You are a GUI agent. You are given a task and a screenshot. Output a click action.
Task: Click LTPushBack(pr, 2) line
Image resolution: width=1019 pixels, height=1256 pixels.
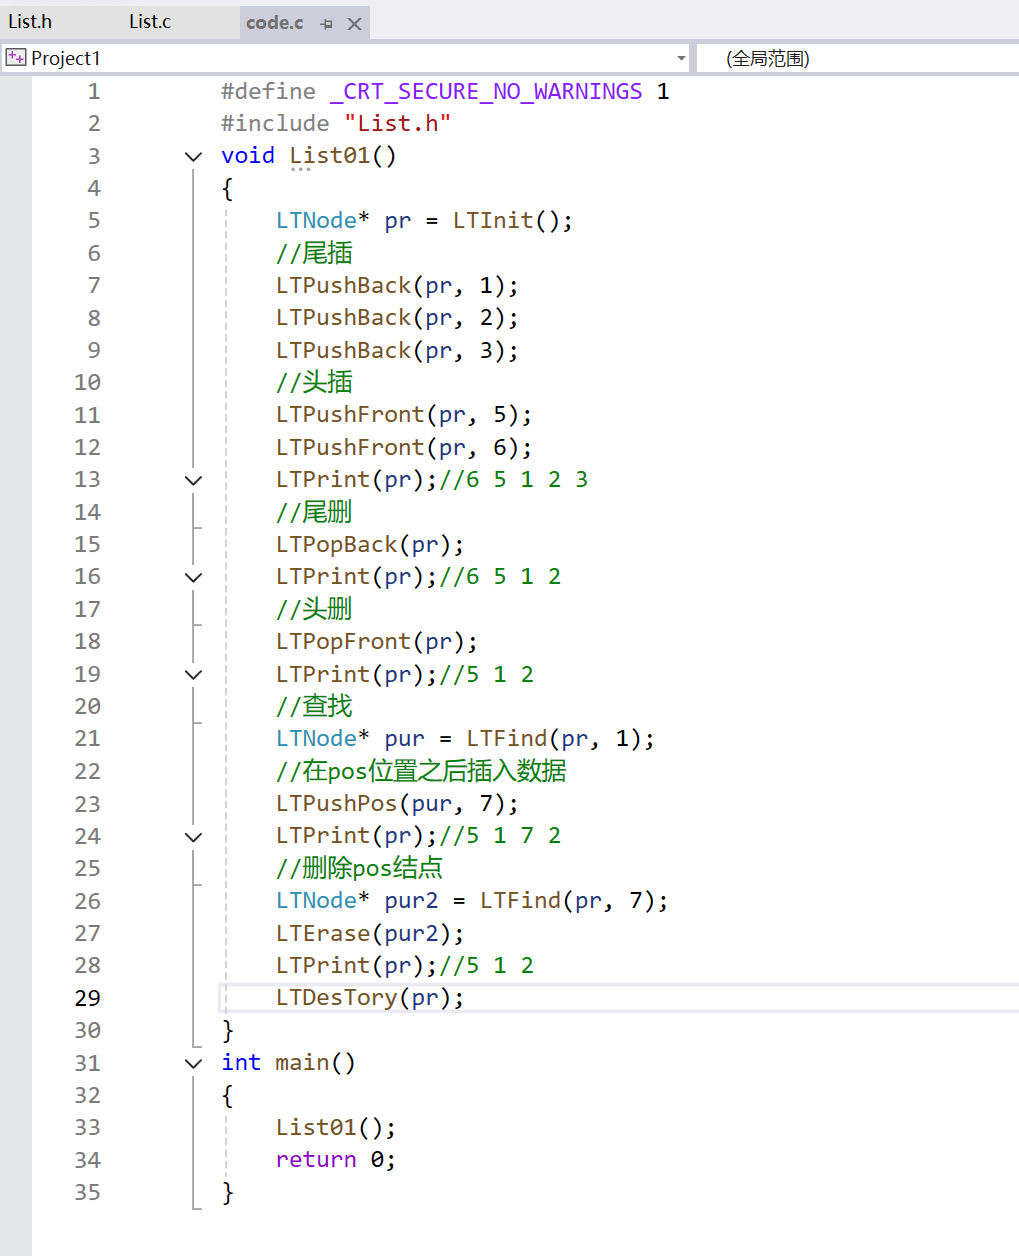(397, 318)
